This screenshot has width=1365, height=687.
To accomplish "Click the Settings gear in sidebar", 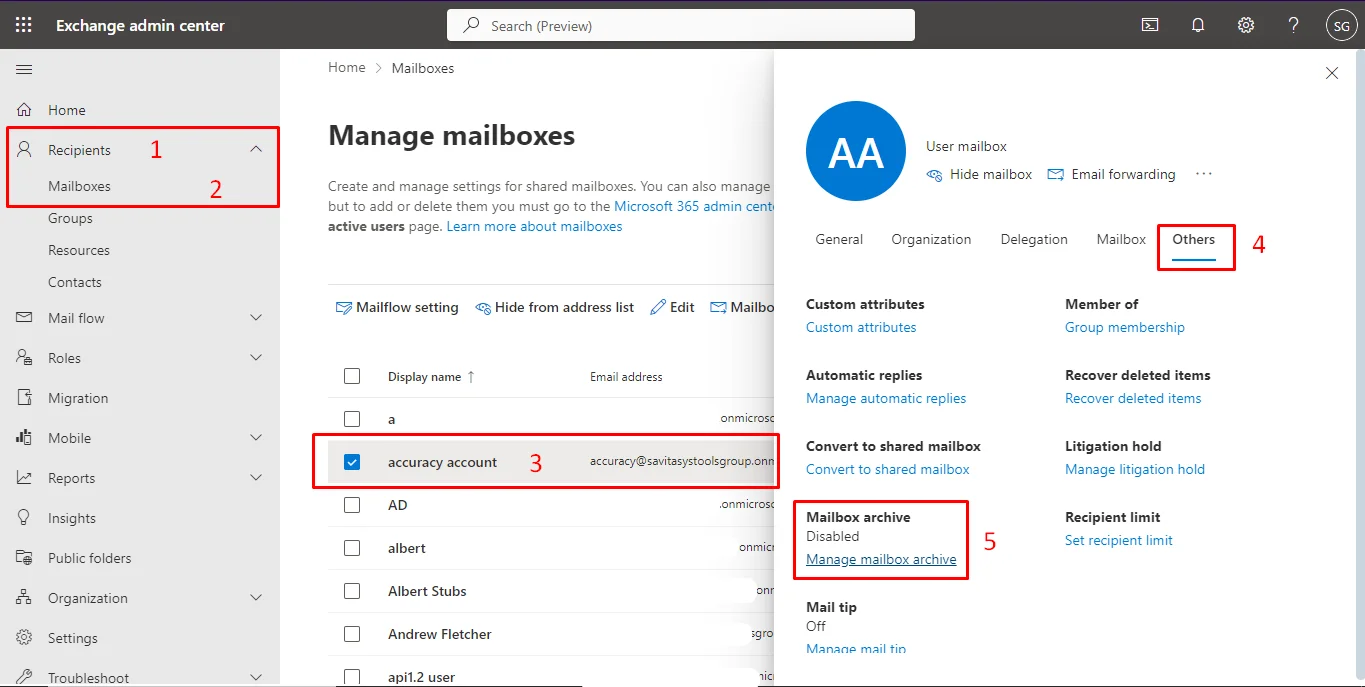I will (25, 638).
